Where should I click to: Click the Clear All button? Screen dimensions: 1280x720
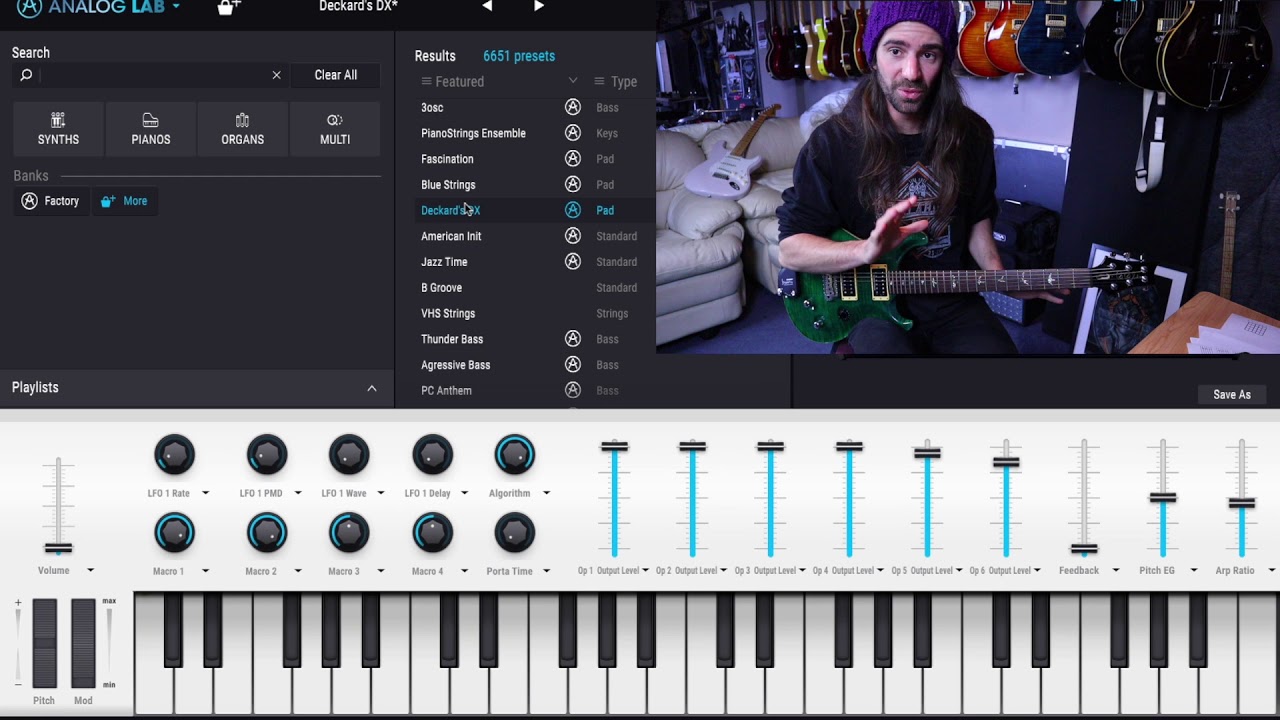click(x=335, y=75)
